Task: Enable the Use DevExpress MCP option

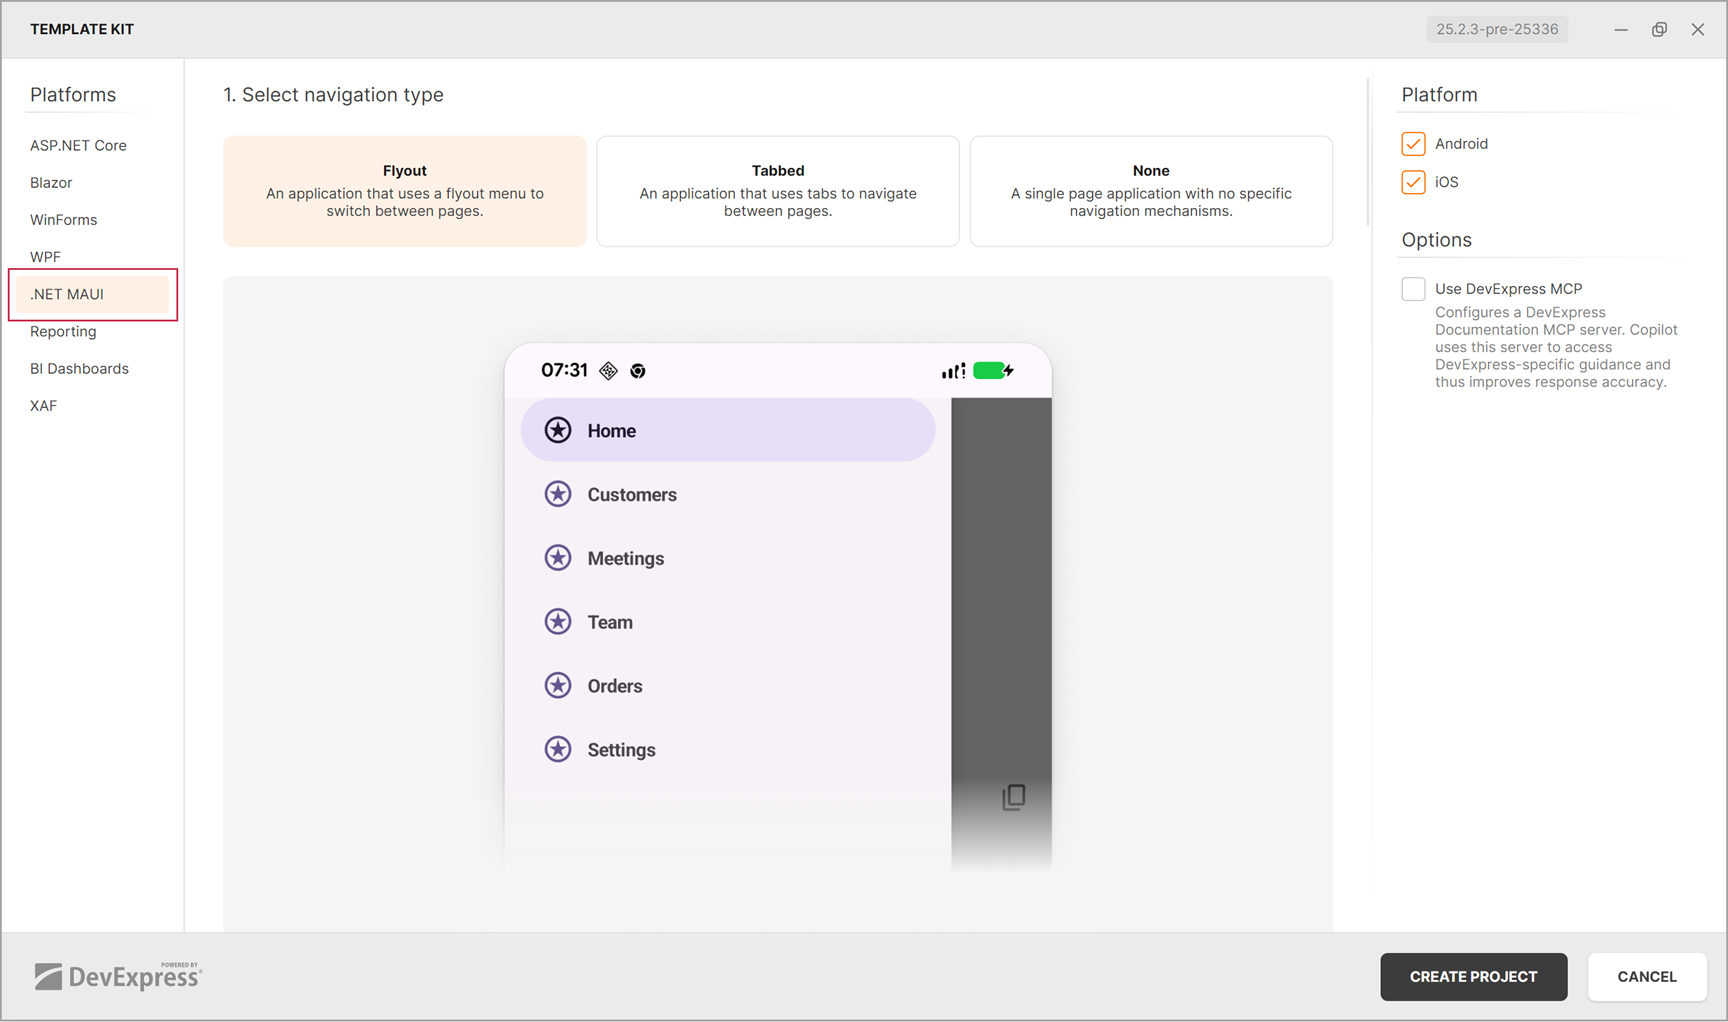Action: point(1413,288)
